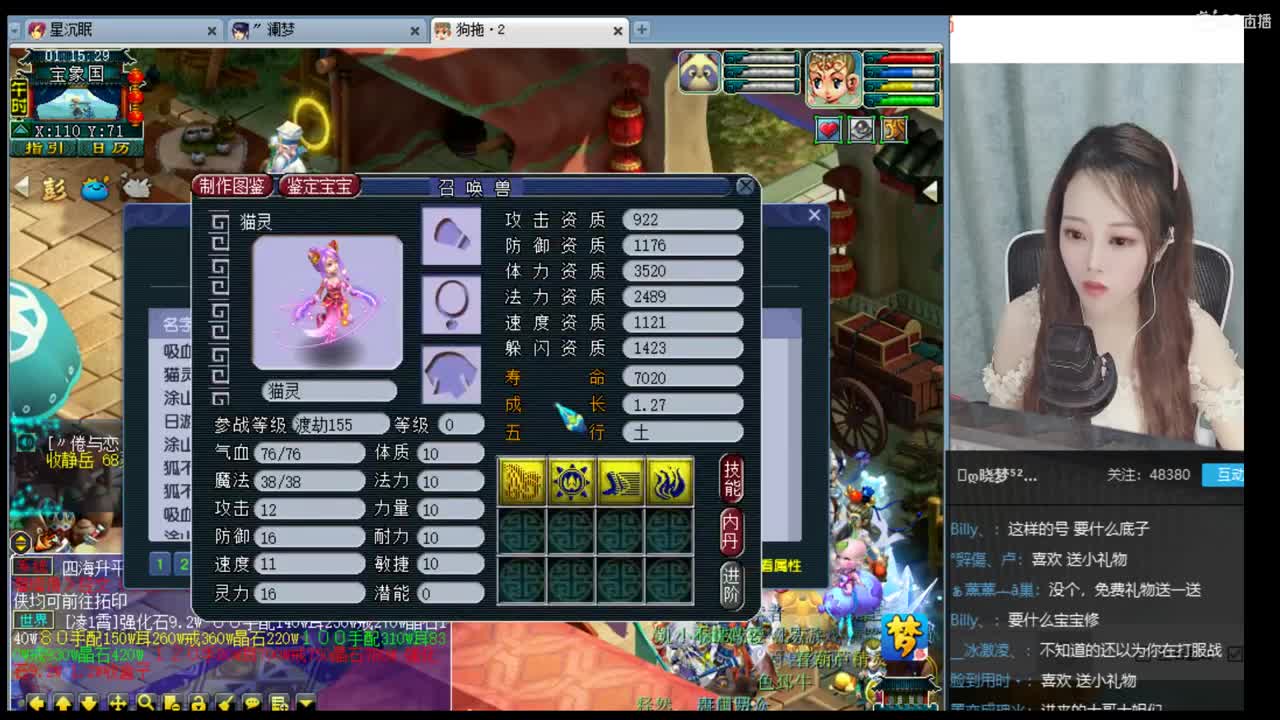This screenshot has width=1280, height=720.
Task: Click the 寿命 value 7020
Action: 682,378
